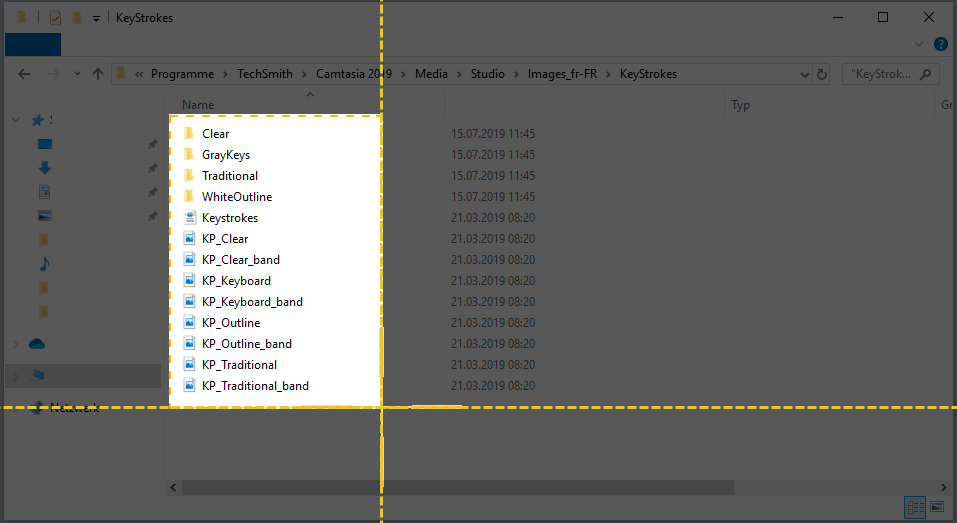
Task: Open the GrayKeys folder
Action: pos(217,154)
